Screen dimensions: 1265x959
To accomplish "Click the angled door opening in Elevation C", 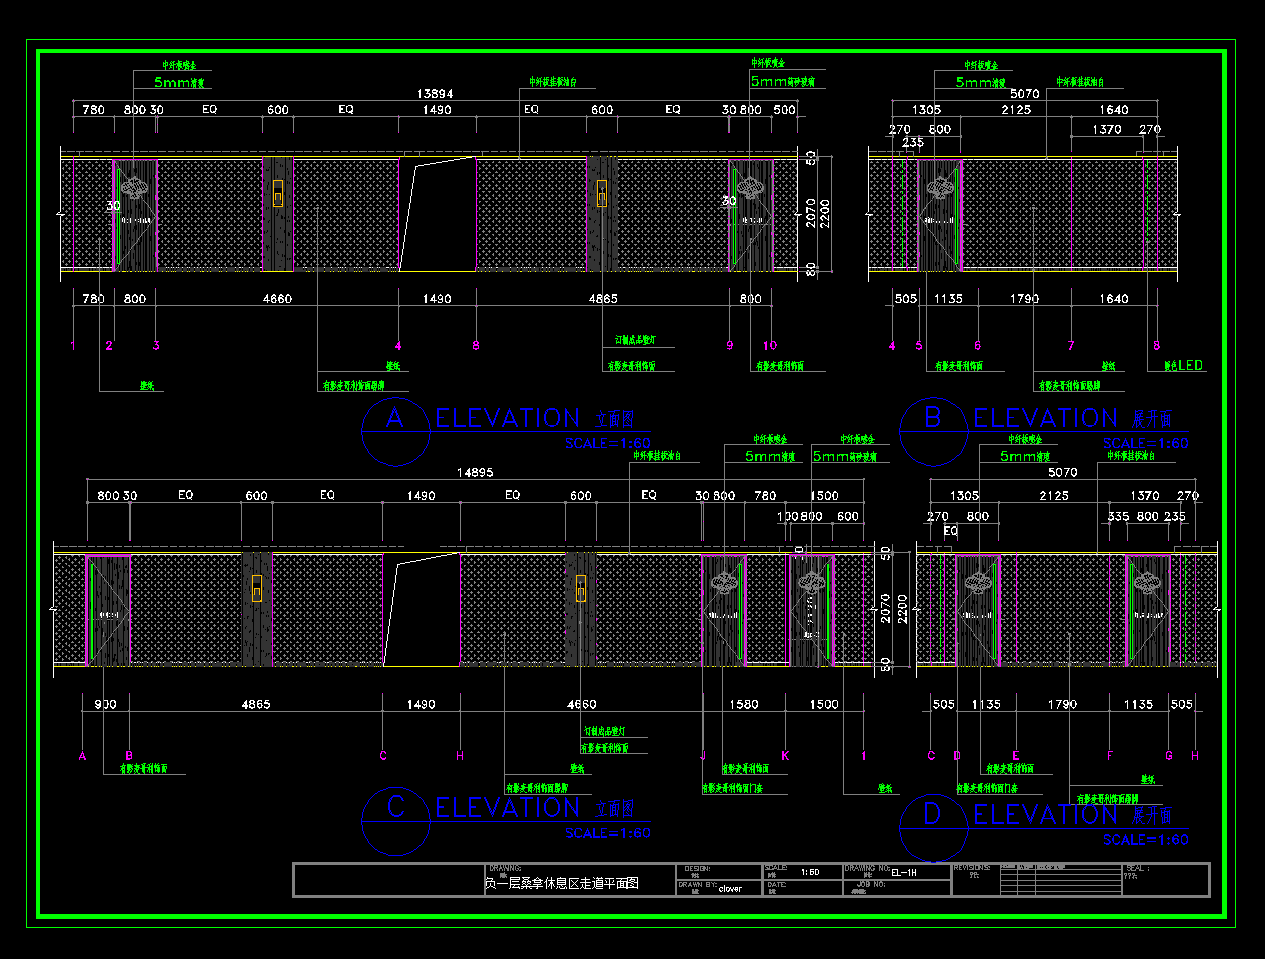I will pyautogui.click(x=421, y=609).
